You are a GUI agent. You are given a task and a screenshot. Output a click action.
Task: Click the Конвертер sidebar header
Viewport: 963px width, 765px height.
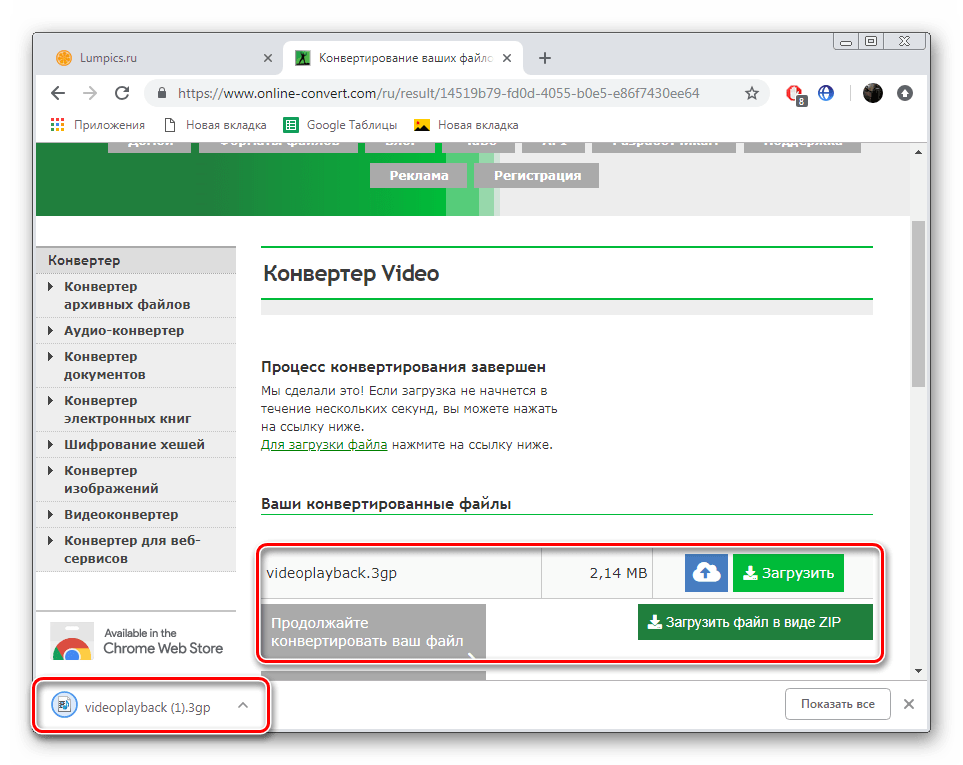(x=136, y=260)
